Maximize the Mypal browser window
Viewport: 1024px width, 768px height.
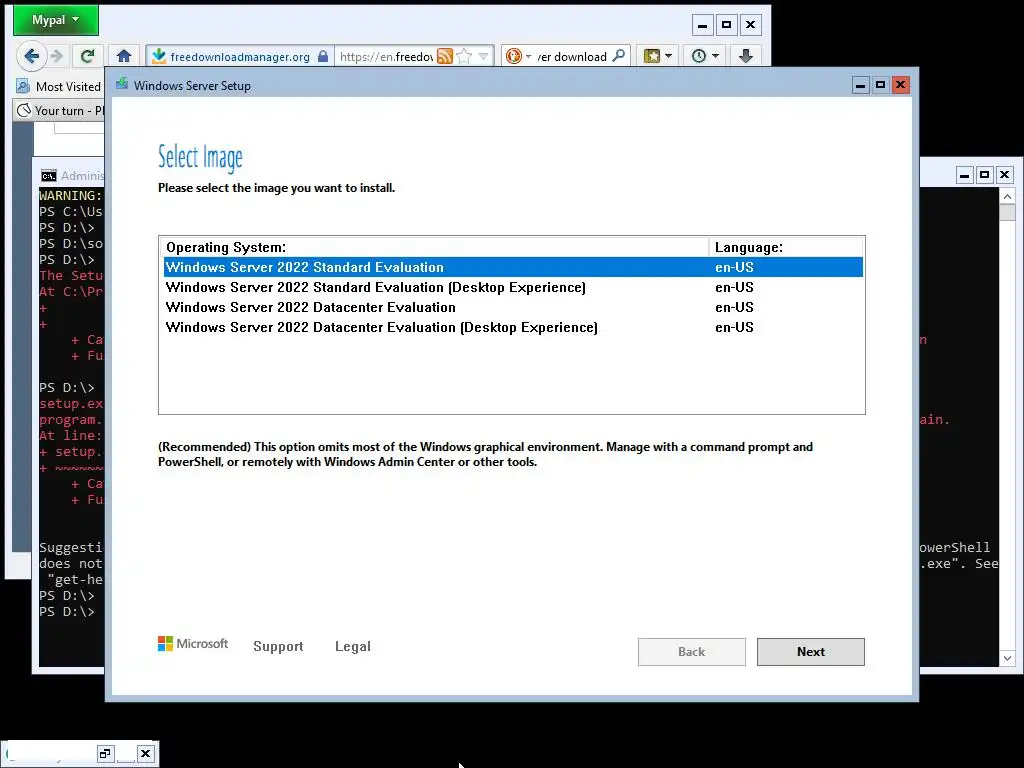click(726, 25)
